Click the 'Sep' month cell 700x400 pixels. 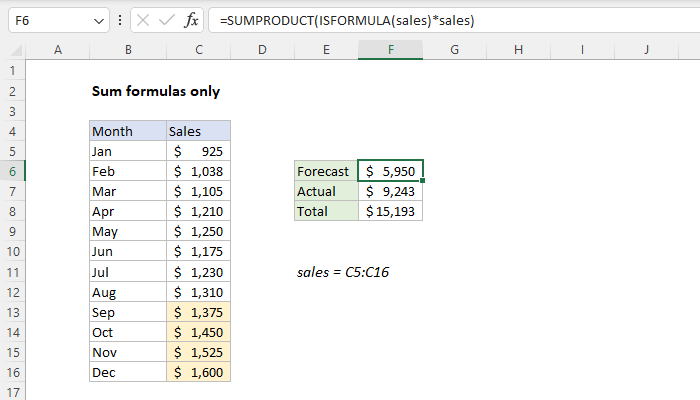[x=128, y=312]
